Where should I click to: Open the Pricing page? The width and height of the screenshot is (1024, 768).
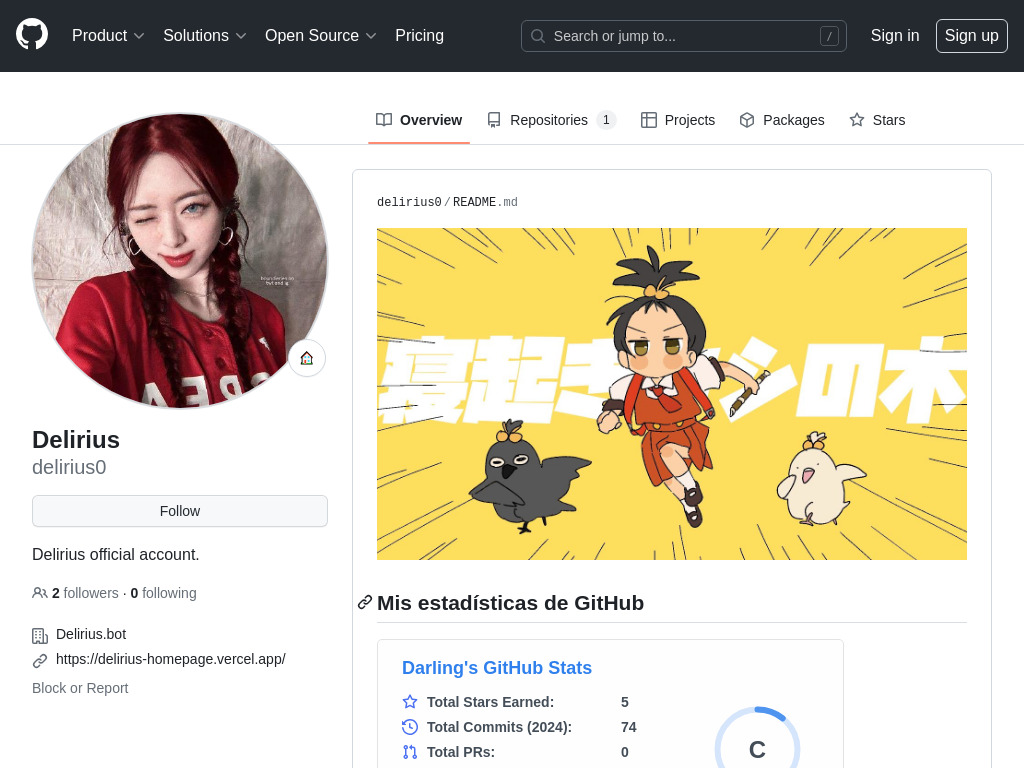tap(419, 35)
